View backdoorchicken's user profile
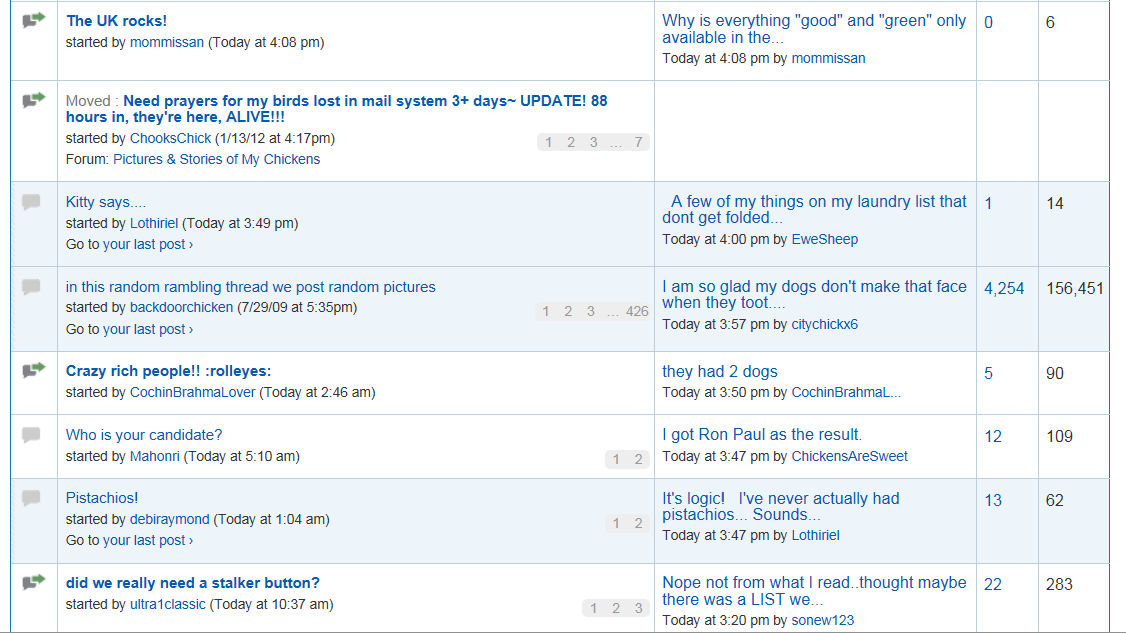 tap(181, 307)
